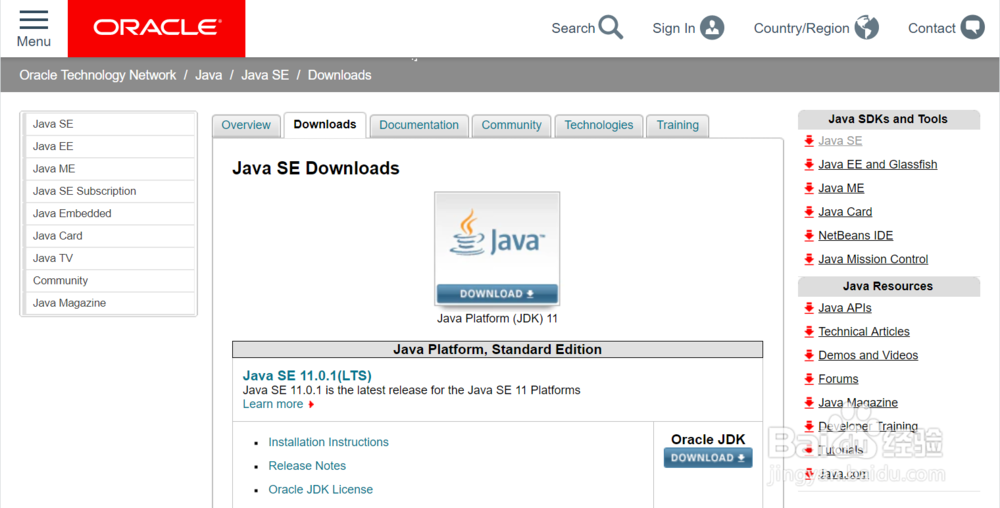Screen dimensions: 1000x508
Task: Switch to the Community tab
Action: (511, 125)
